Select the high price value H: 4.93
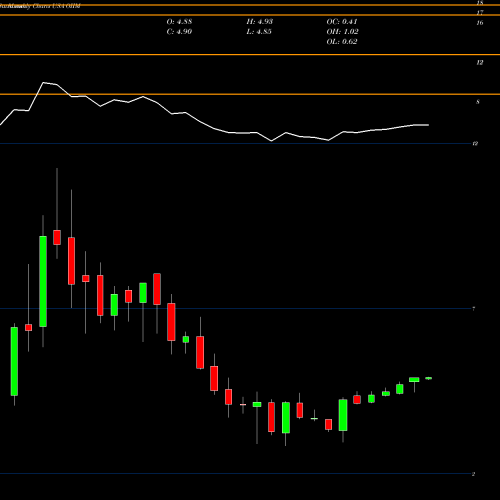Image resolution: width=500 pixels, height=500 pixels. point(260,22)
